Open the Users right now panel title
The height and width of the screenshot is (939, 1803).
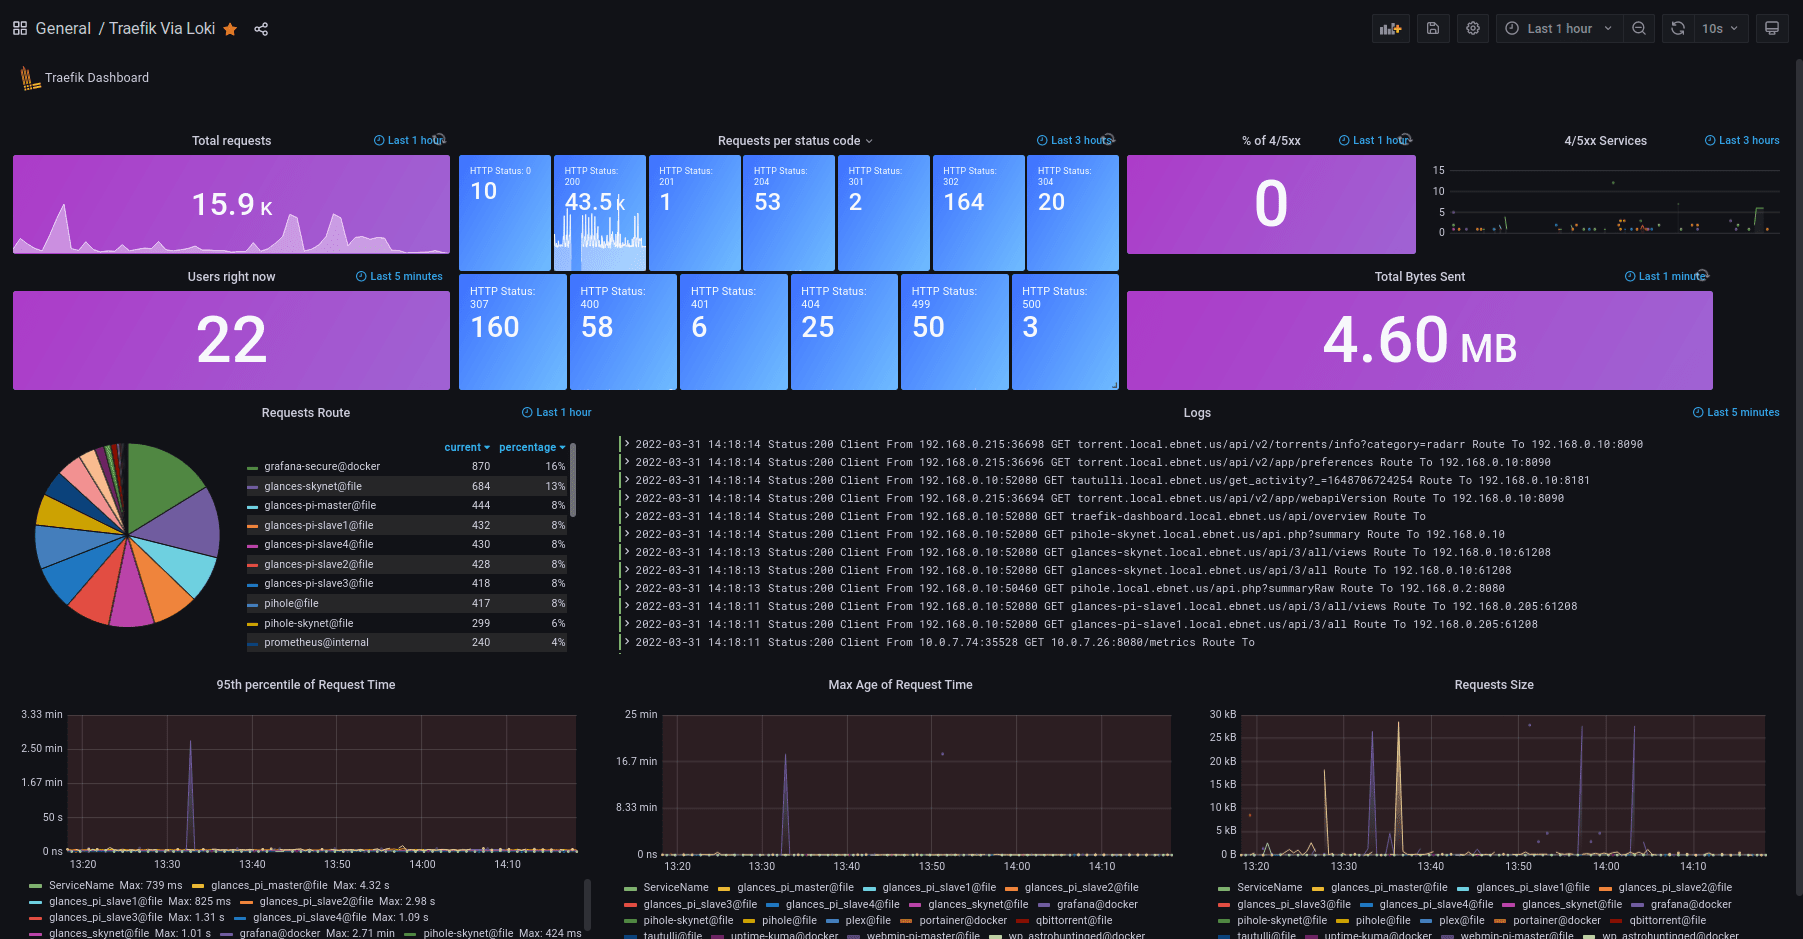[x=231, y=277]
